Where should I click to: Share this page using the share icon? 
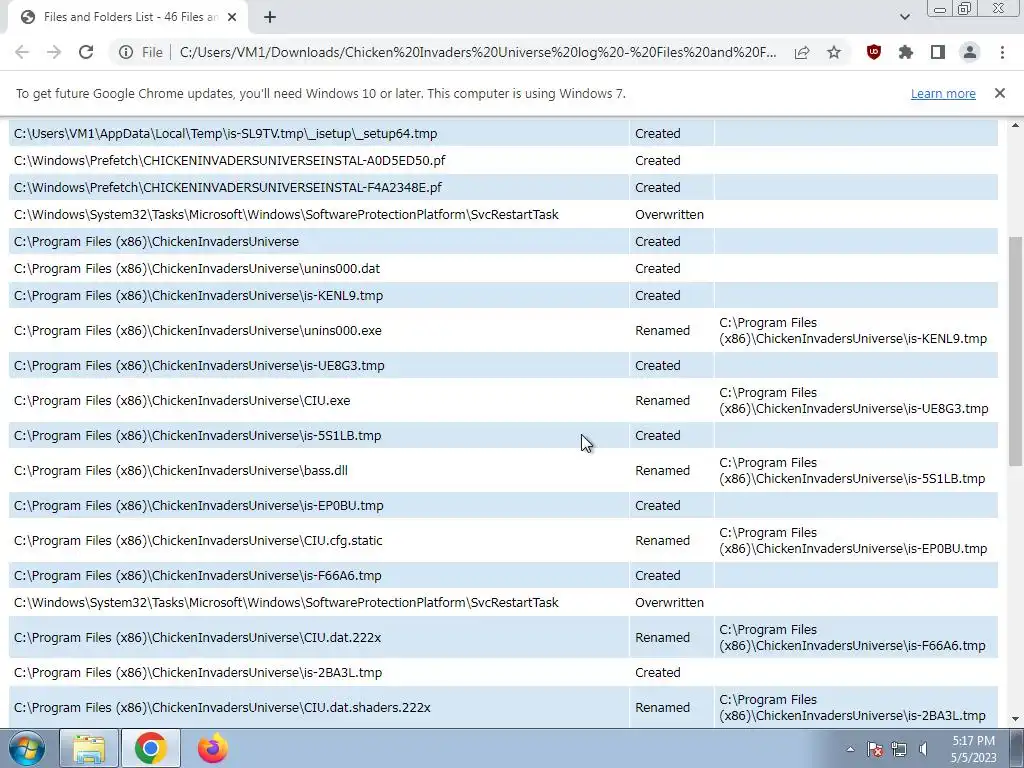click(802, 52)
